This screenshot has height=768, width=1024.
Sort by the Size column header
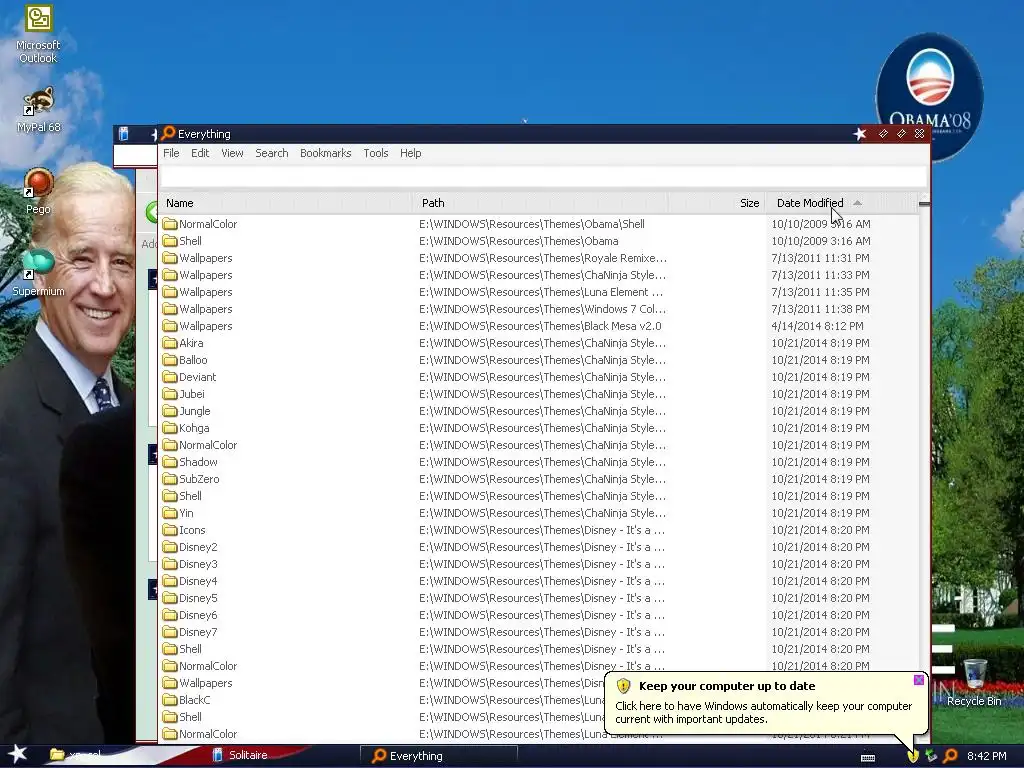(x=717, y=203)
